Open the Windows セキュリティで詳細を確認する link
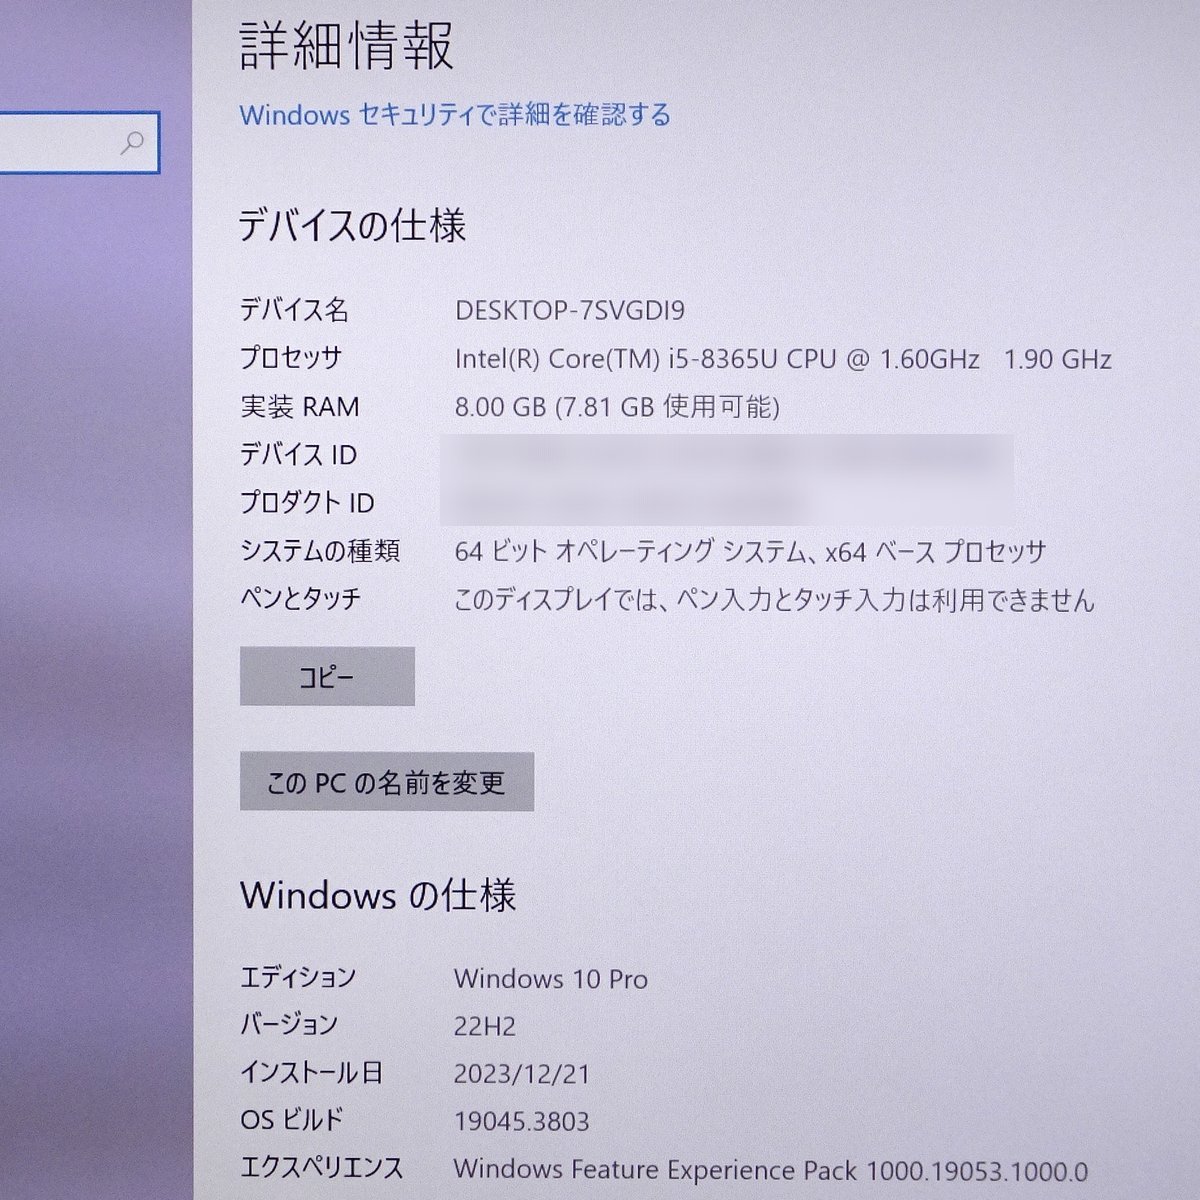The image size is (1200, 1200). click(x=455, y=115)
